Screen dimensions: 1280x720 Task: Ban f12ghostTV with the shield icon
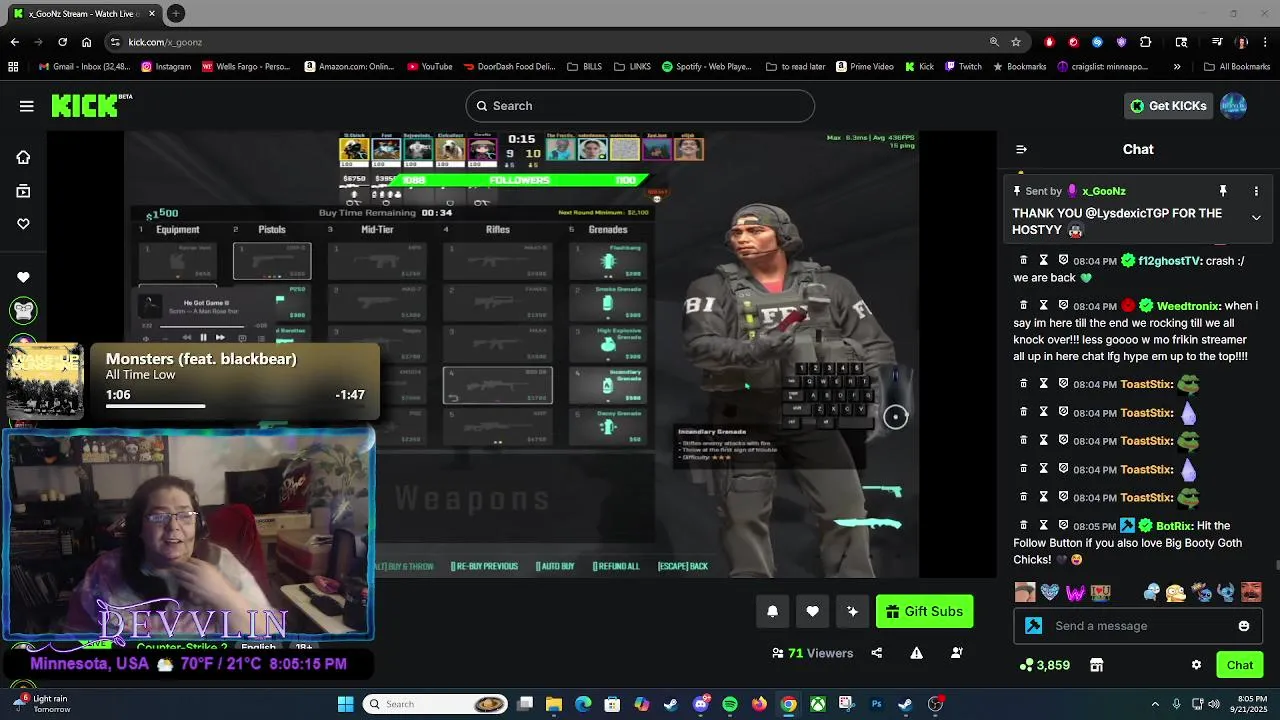point(1063,260)
